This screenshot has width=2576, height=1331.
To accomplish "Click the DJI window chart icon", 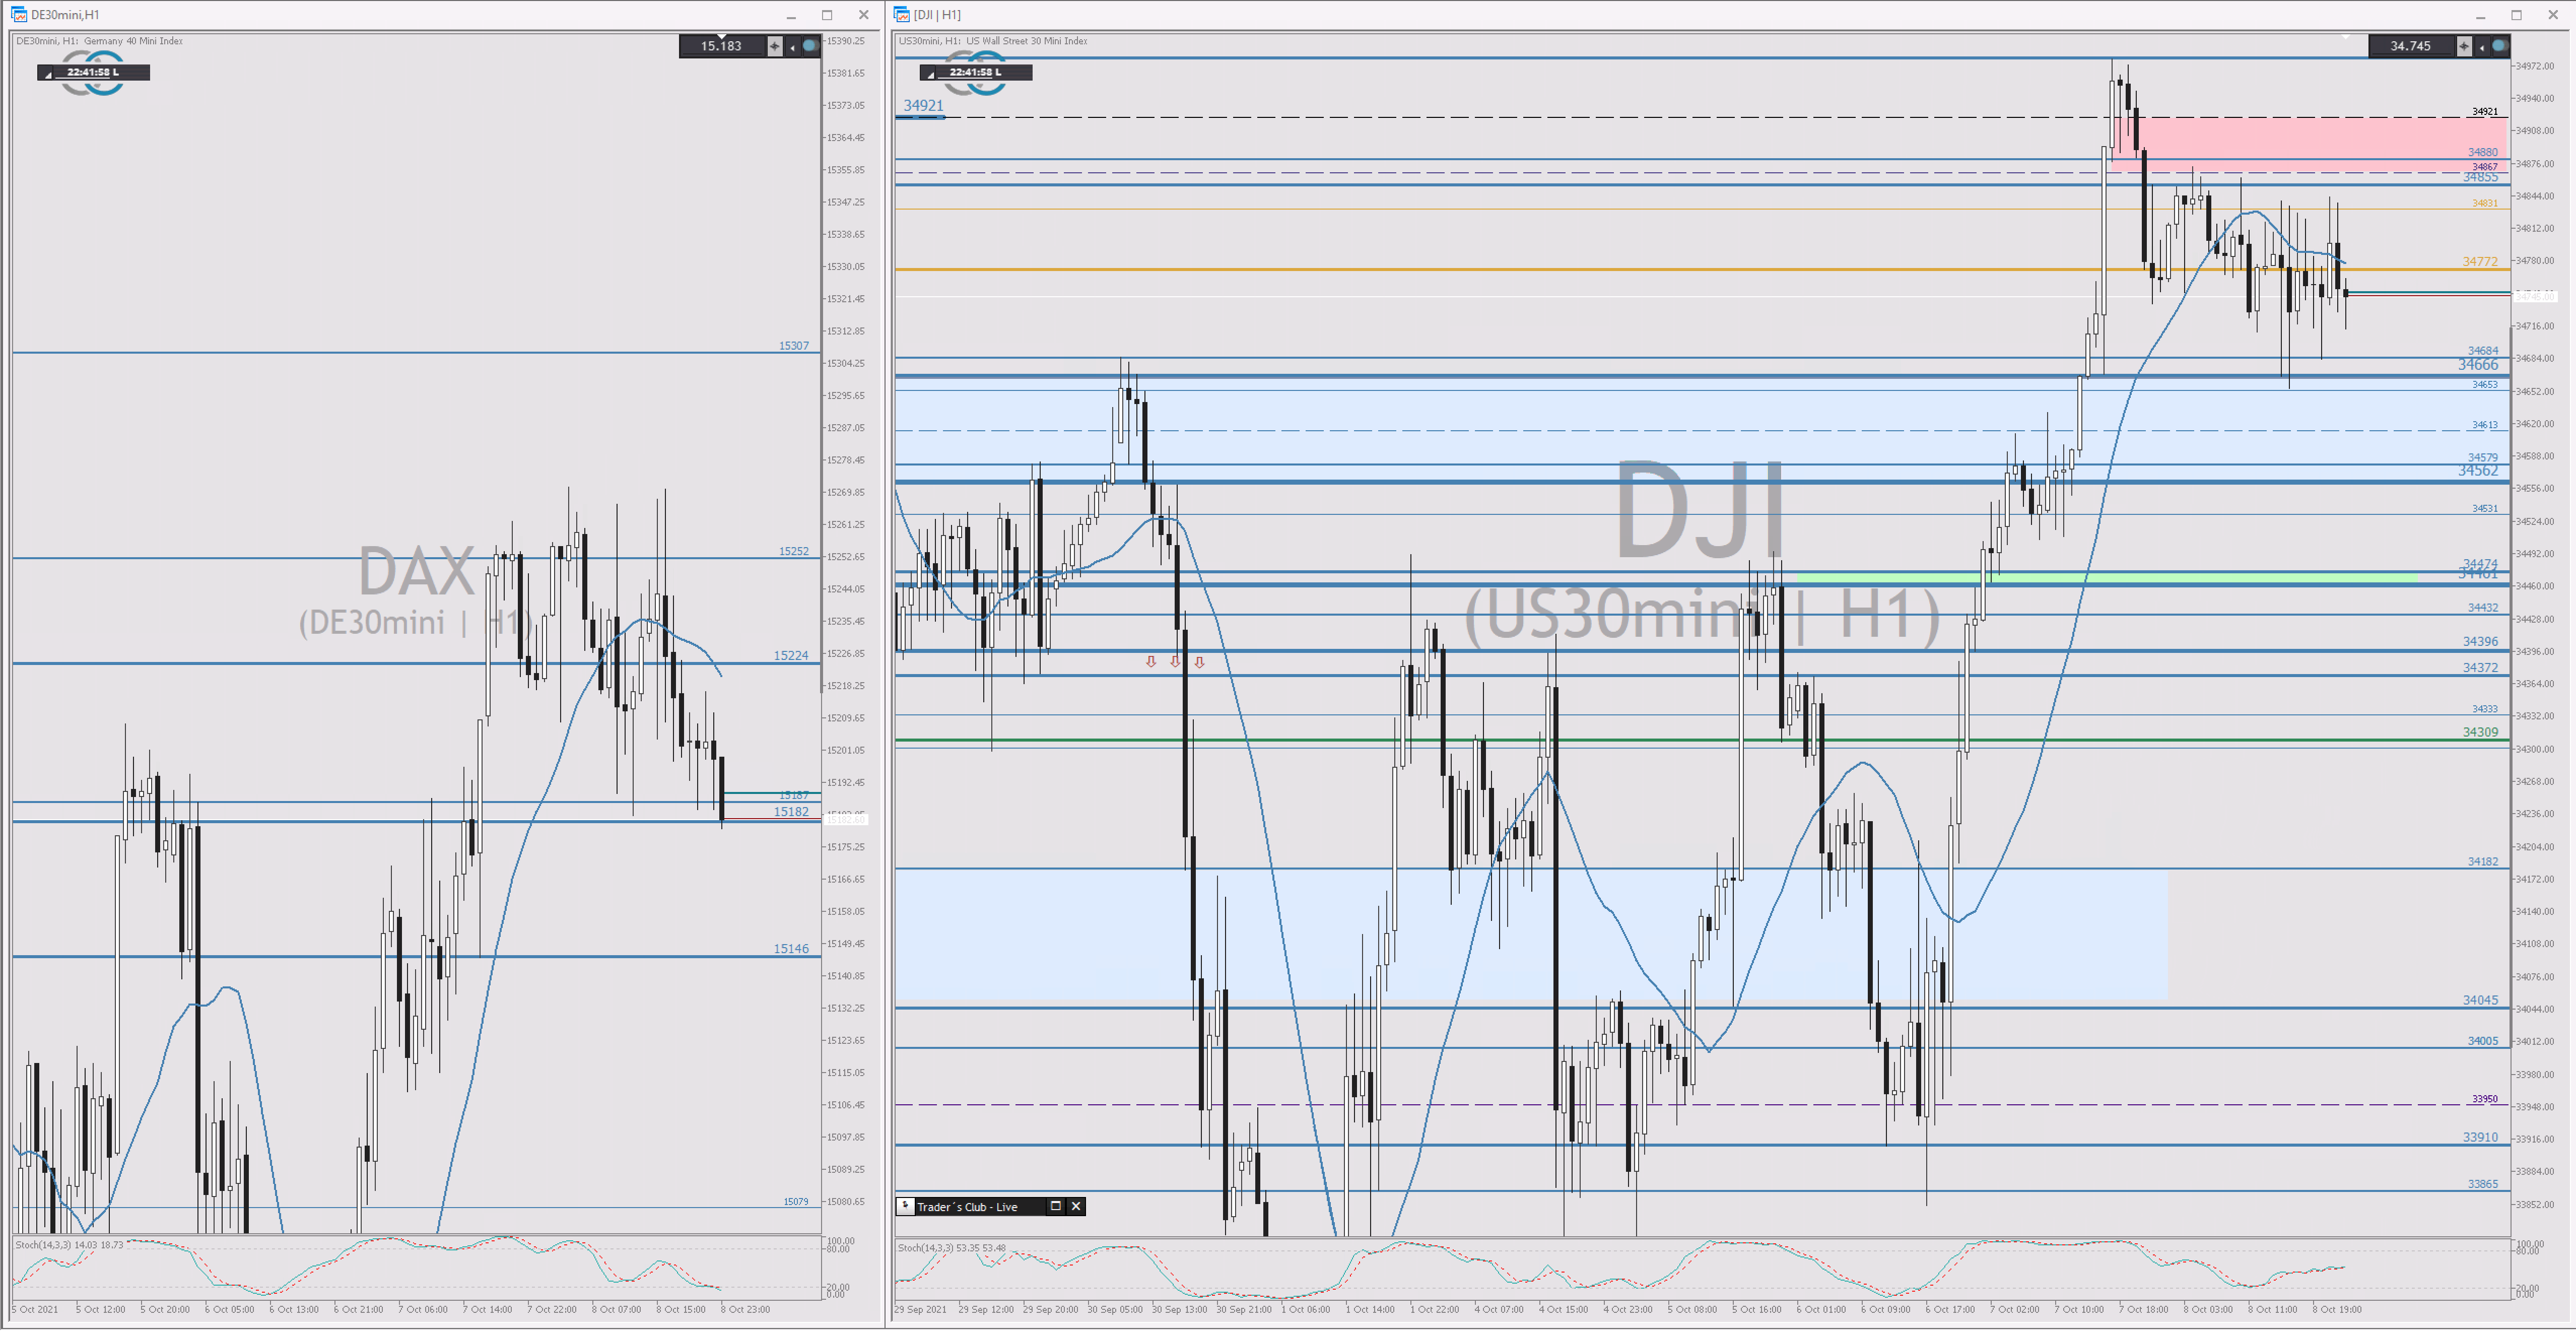I will click(902, 14).
